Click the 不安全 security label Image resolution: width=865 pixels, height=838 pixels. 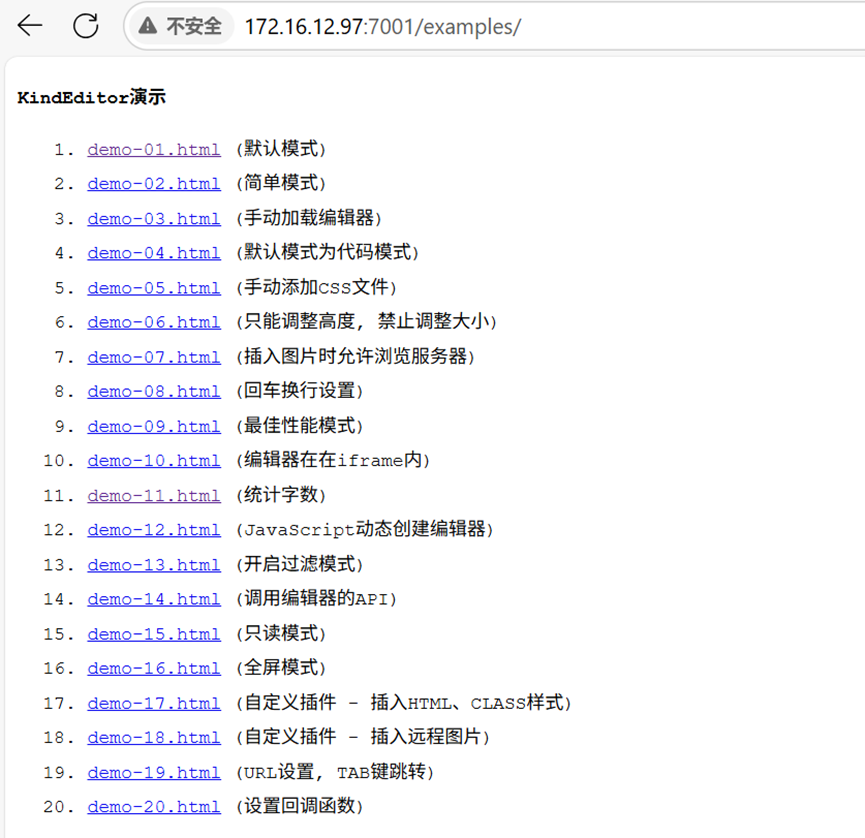click(x=194, y=26)
